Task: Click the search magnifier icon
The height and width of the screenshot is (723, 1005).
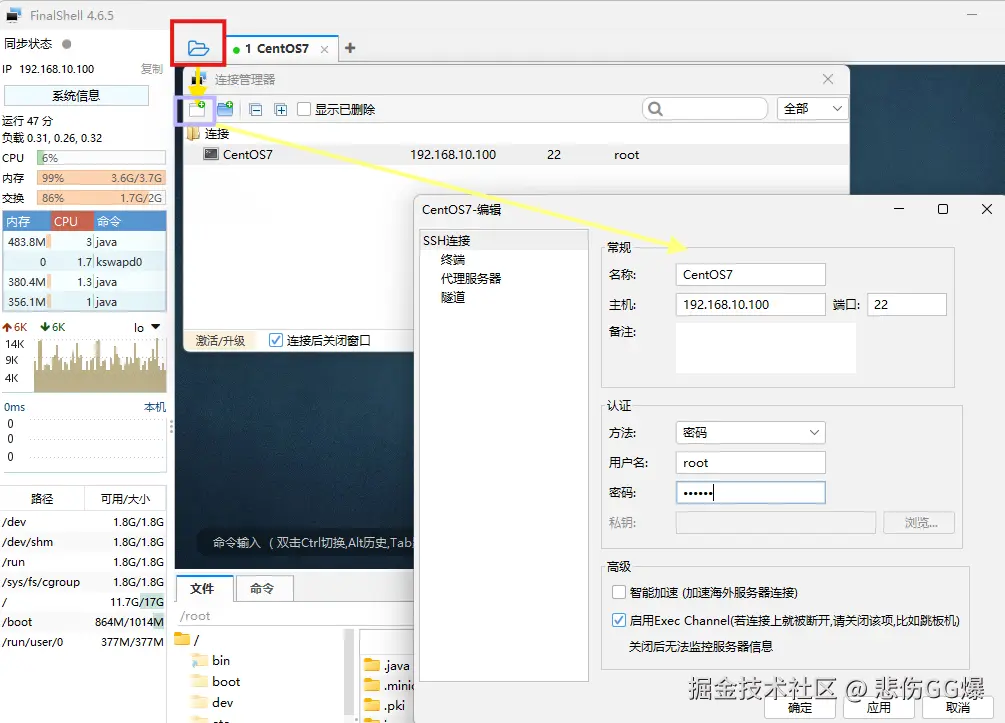Action: tap(655, 109)
